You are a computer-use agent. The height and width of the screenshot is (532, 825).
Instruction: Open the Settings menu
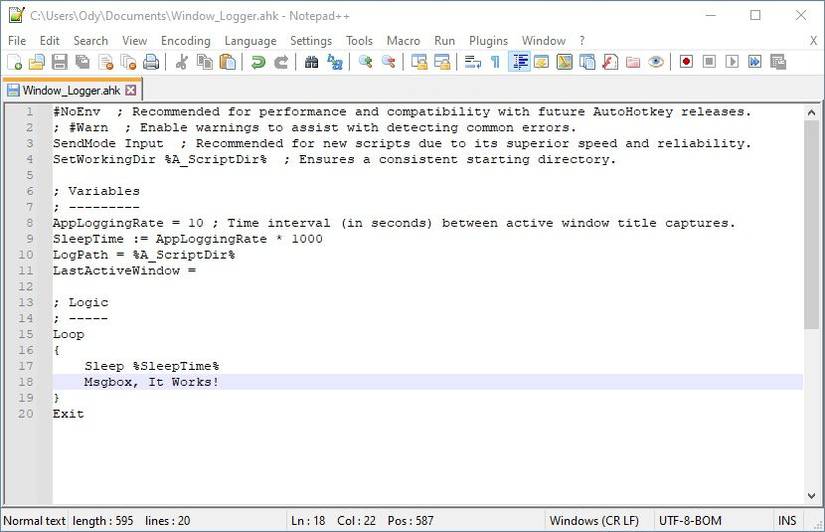click(311, 41)
